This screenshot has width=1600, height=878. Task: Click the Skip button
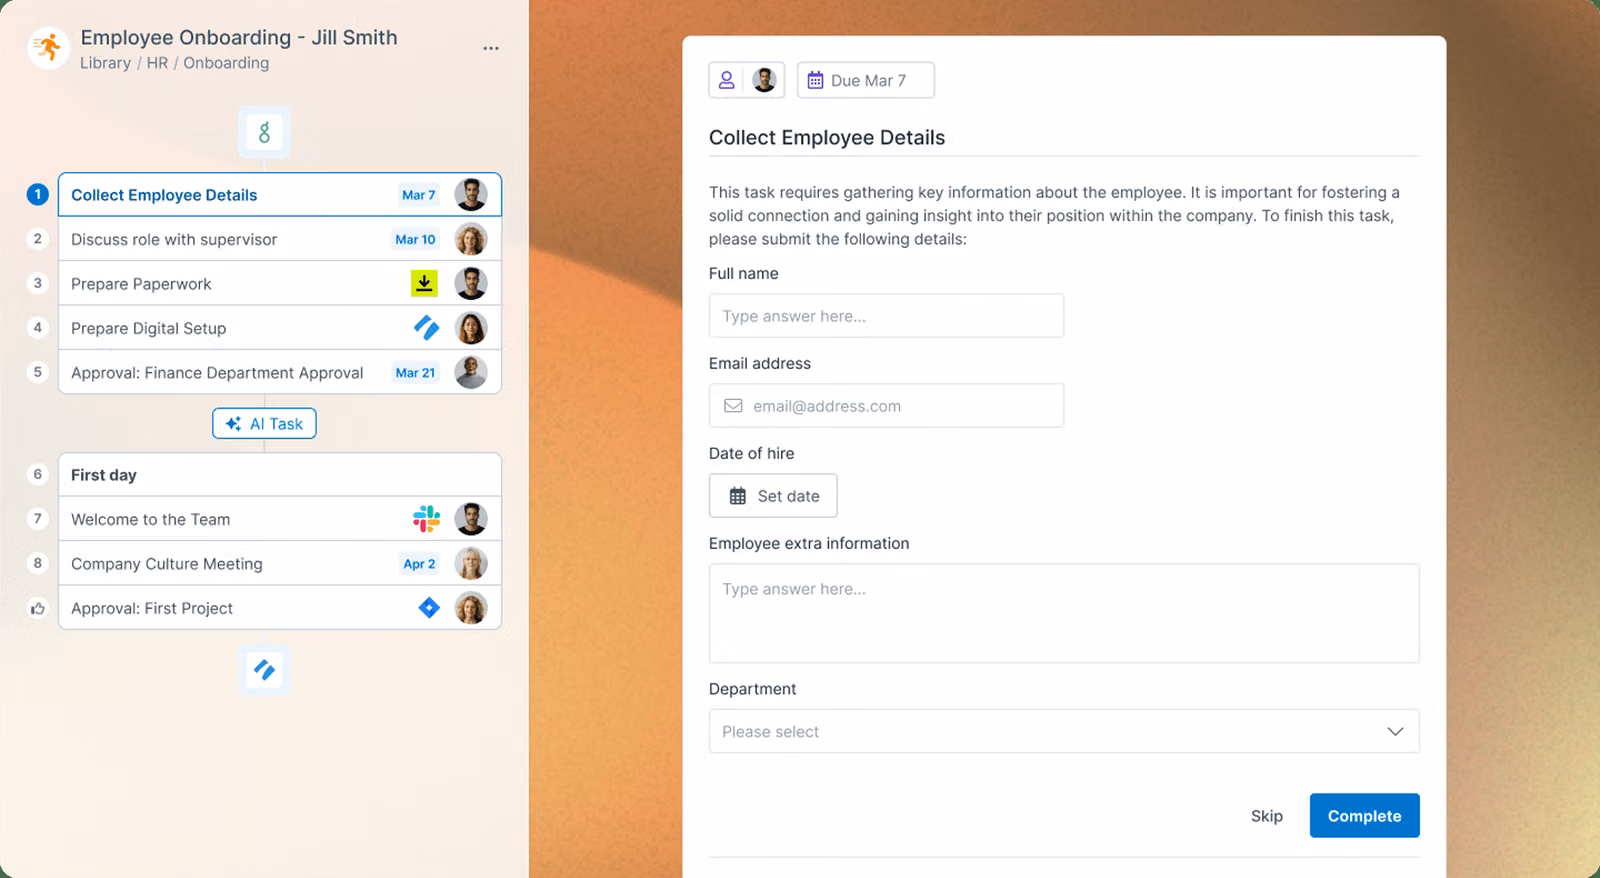coord(1266,816)
